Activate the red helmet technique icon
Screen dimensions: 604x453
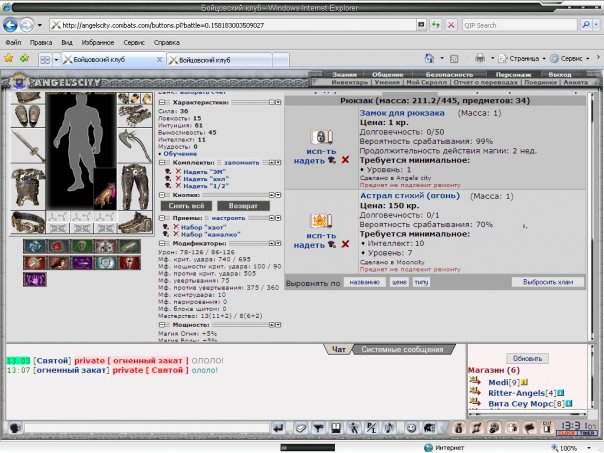(x=130, y=263)
